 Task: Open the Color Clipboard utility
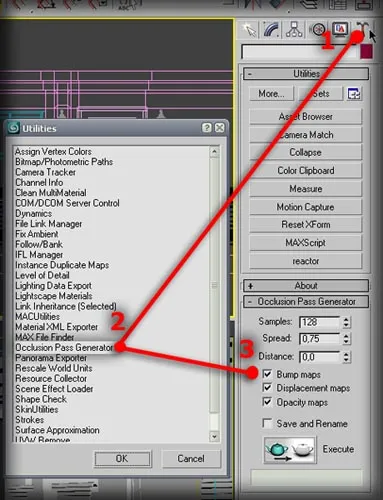point(305,171)
